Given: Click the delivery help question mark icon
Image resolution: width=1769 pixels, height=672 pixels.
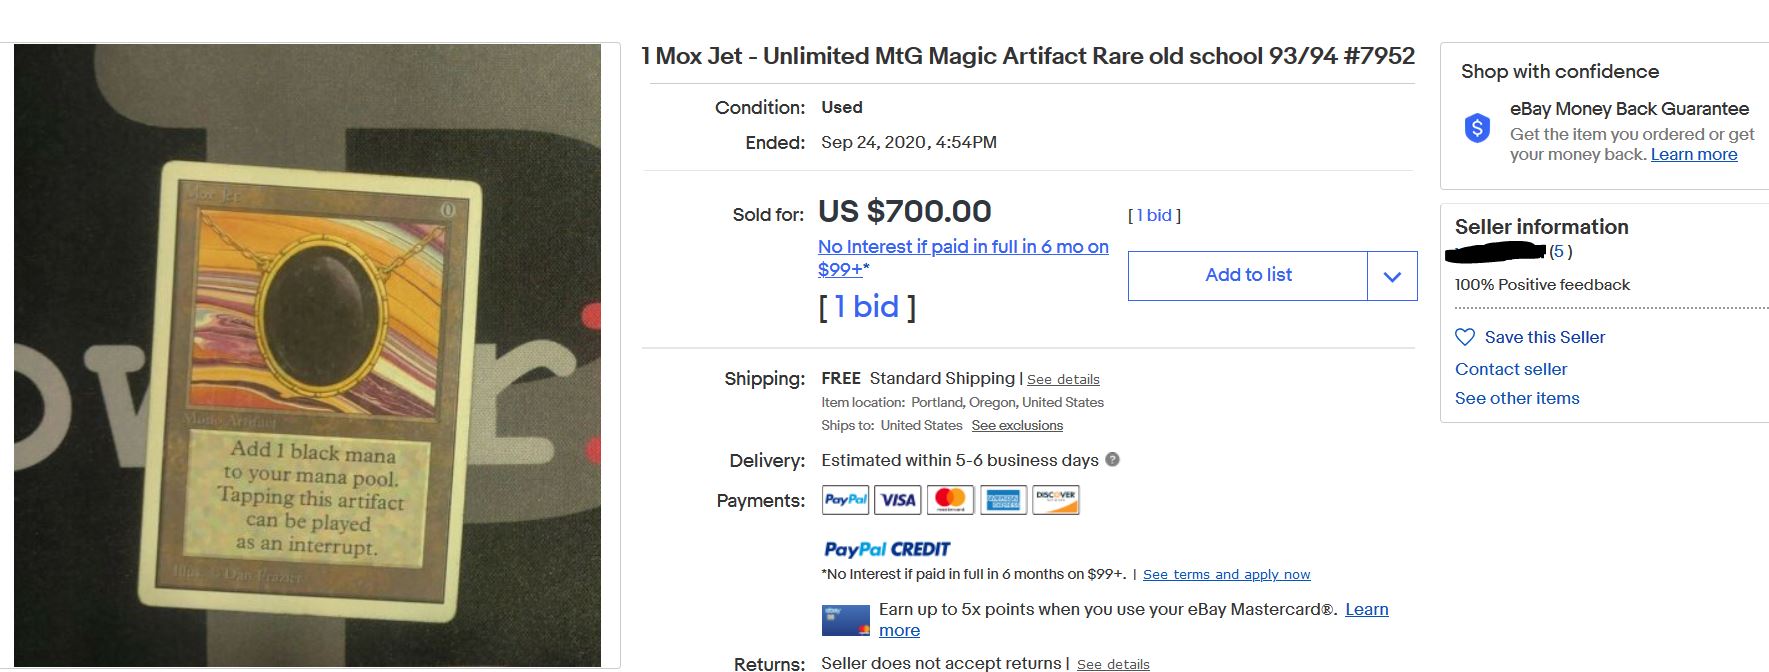Looking at the screenshot, I should pos(1112,460).
